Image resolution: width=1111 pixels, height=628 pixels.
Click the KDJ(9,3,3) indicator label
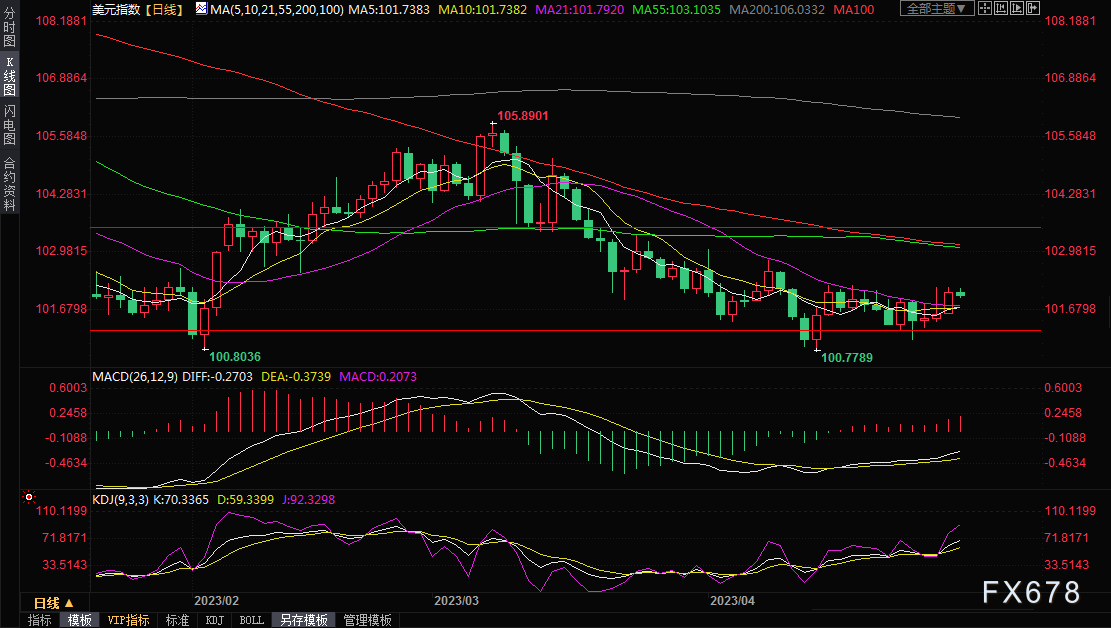[x=120, y=500]
